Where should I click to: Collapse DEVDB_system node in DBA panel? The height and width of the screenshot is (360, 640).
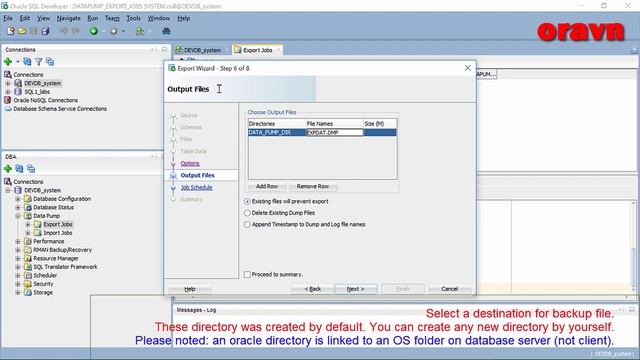click(8, 190)
